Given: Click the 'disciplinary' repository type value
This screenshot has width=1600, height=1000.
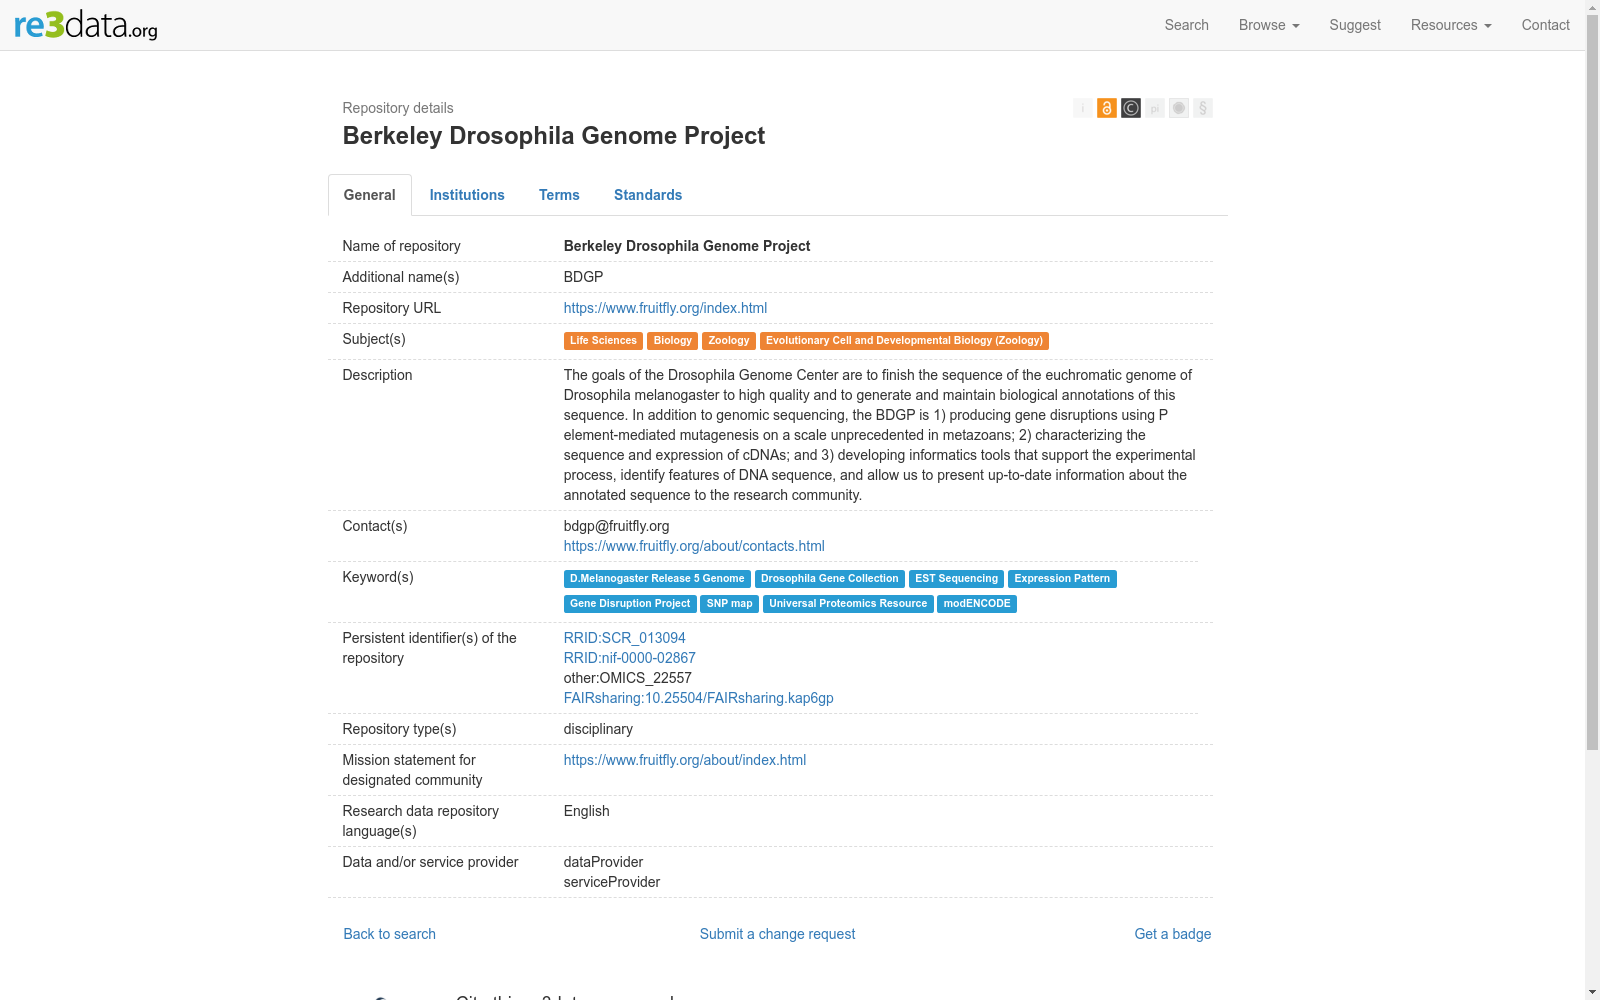Looking at the screenshot, I should click(598, 729).
